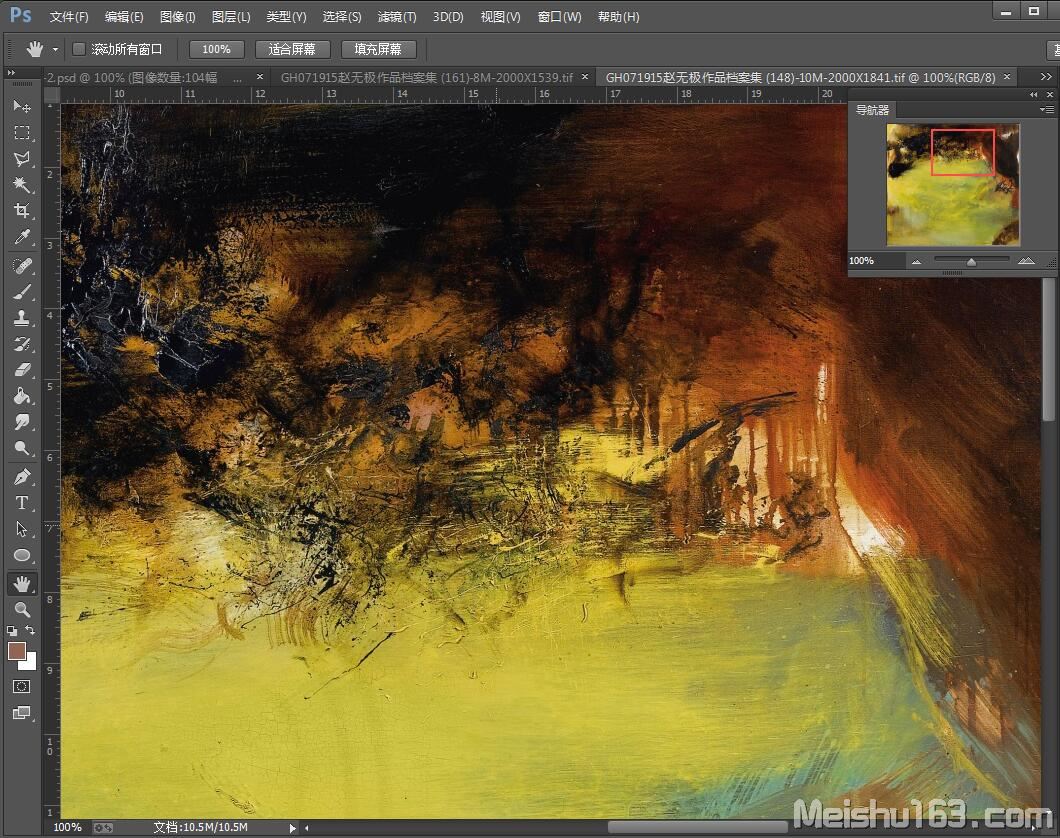Select the Move tool

click(22, 106)
